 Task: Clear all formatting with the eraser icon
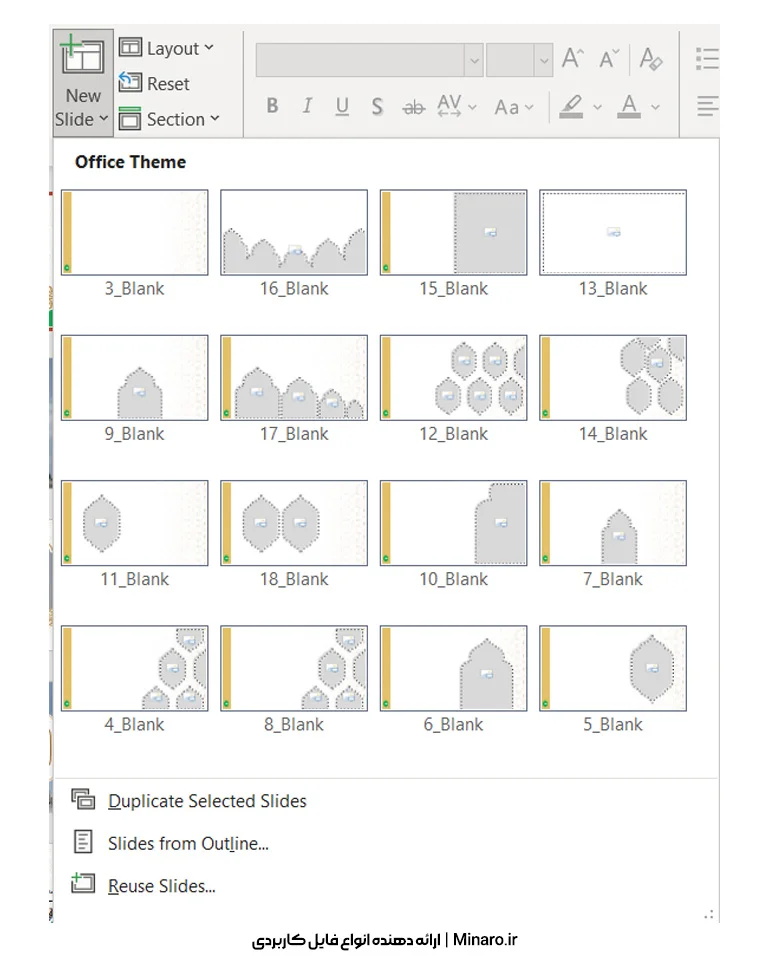(651, 59)
